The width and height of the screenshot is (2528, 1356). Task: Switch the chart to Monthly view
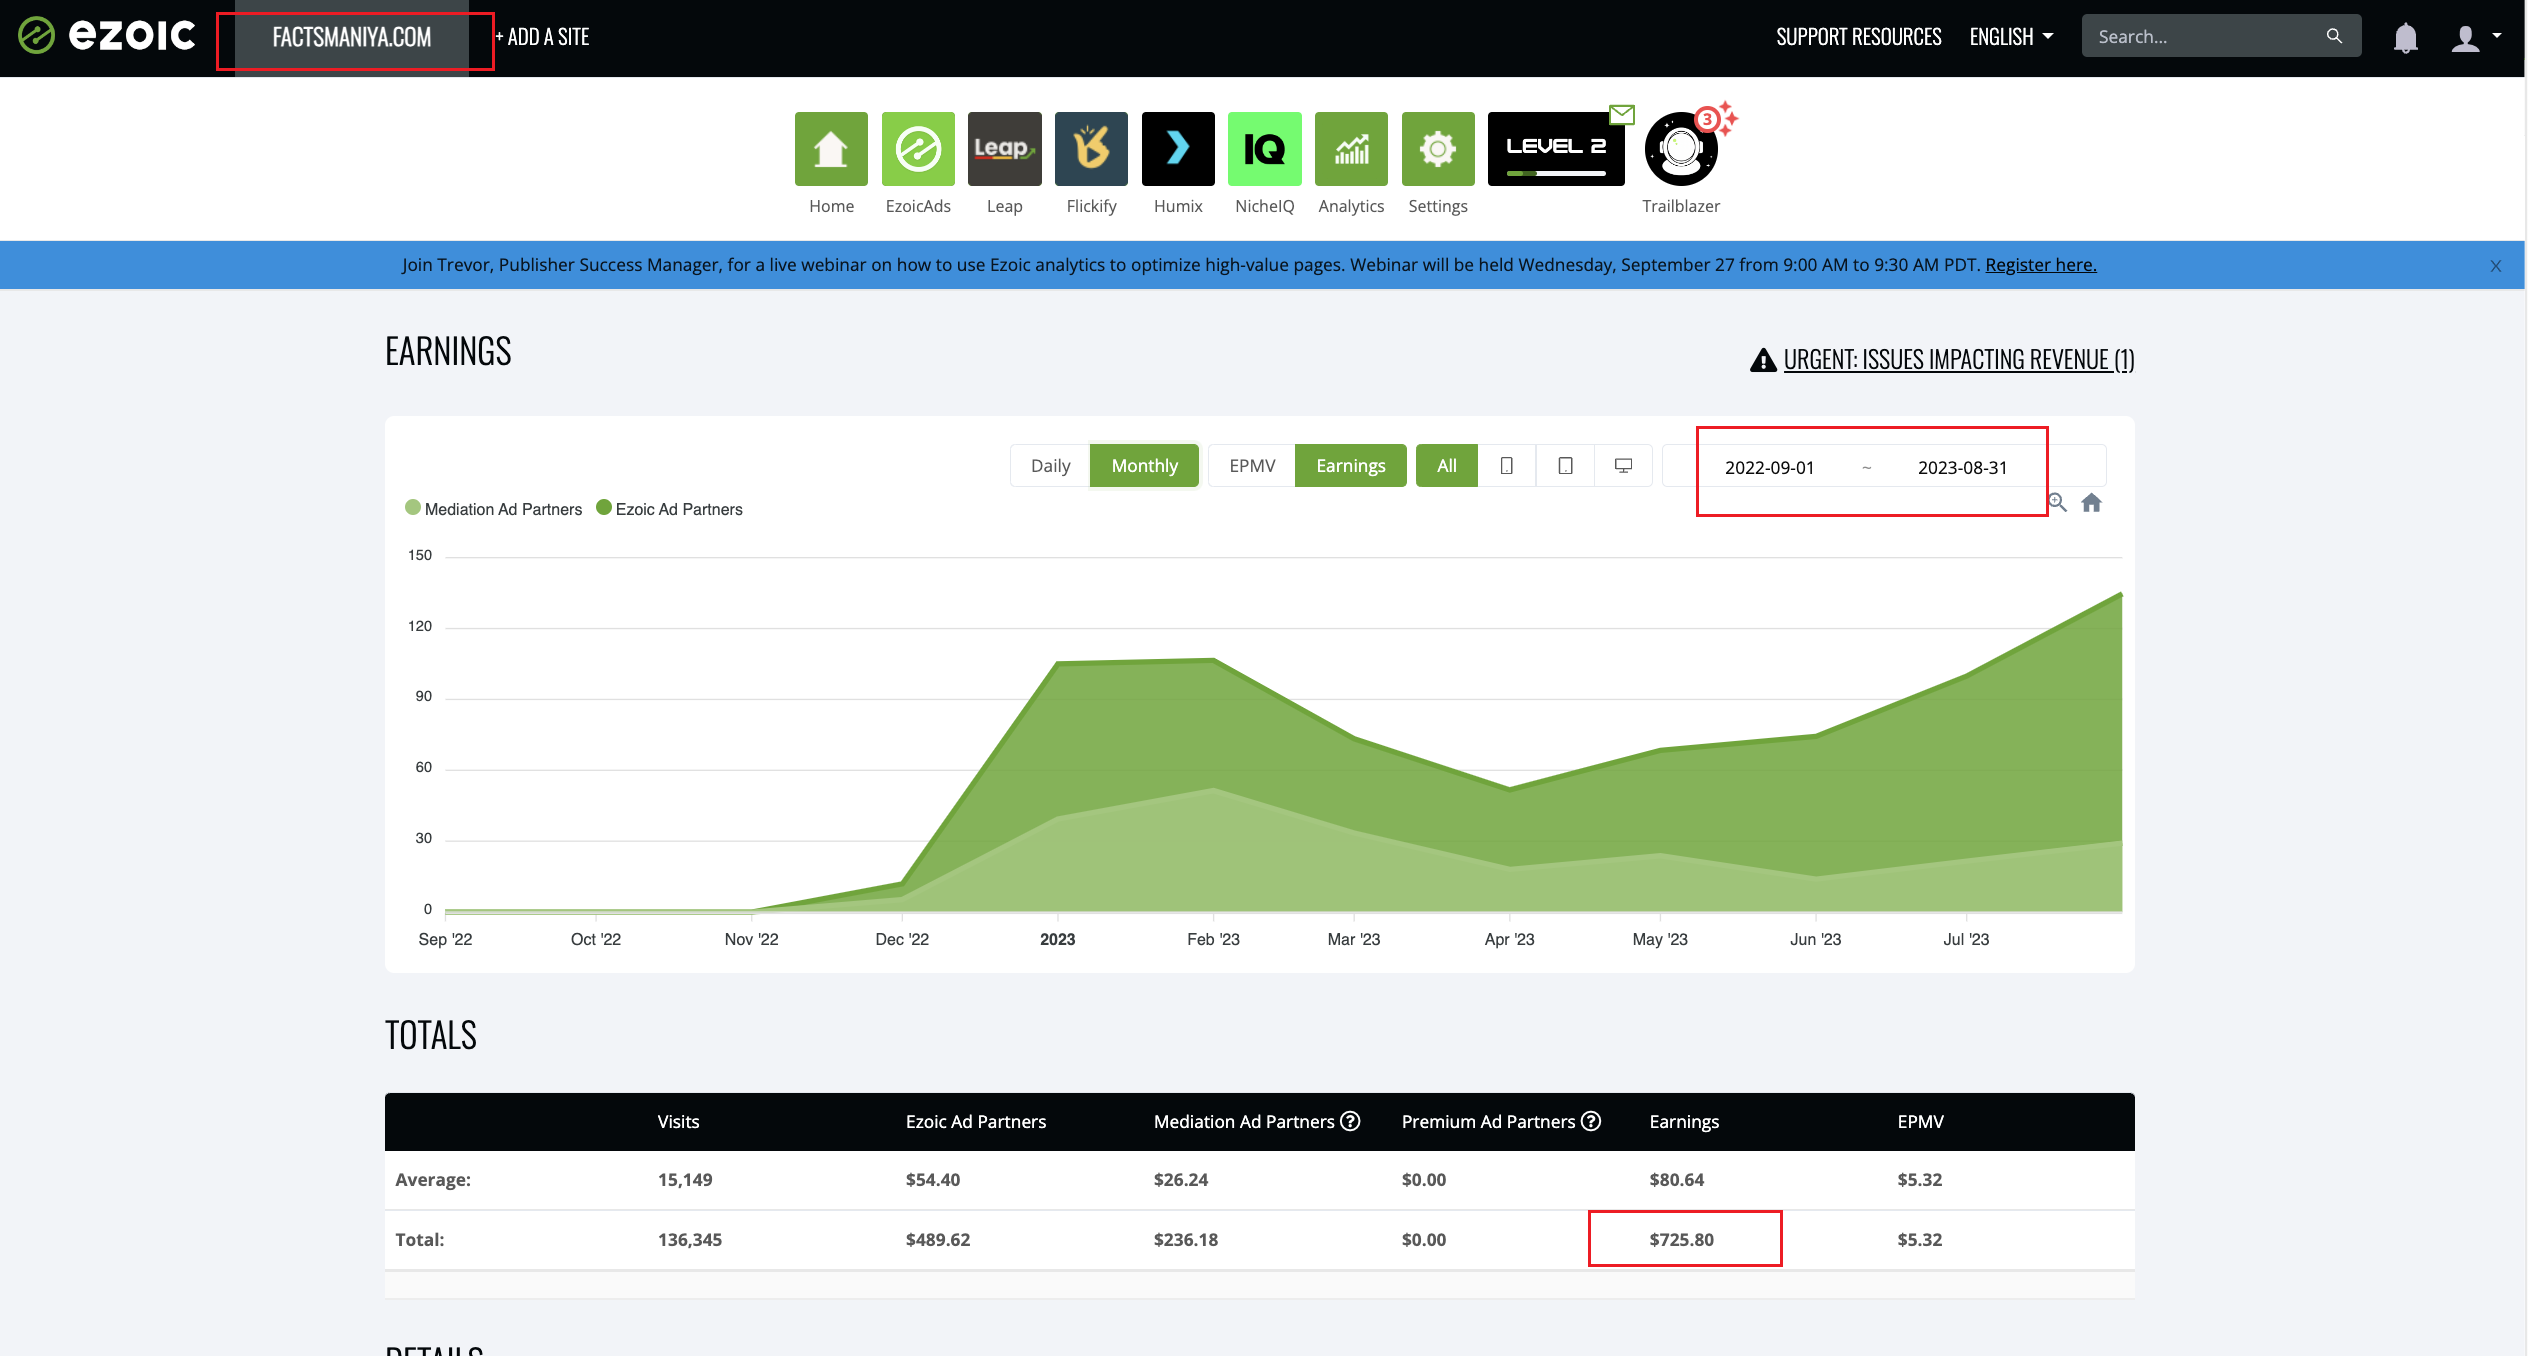(x=1144, y=466)
